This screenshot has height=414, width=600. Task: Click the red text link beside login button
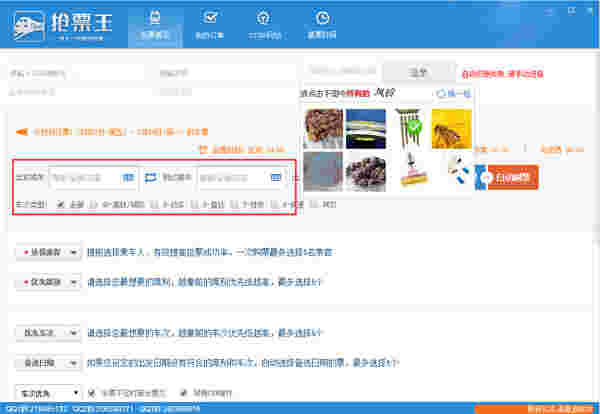[502, 73]
